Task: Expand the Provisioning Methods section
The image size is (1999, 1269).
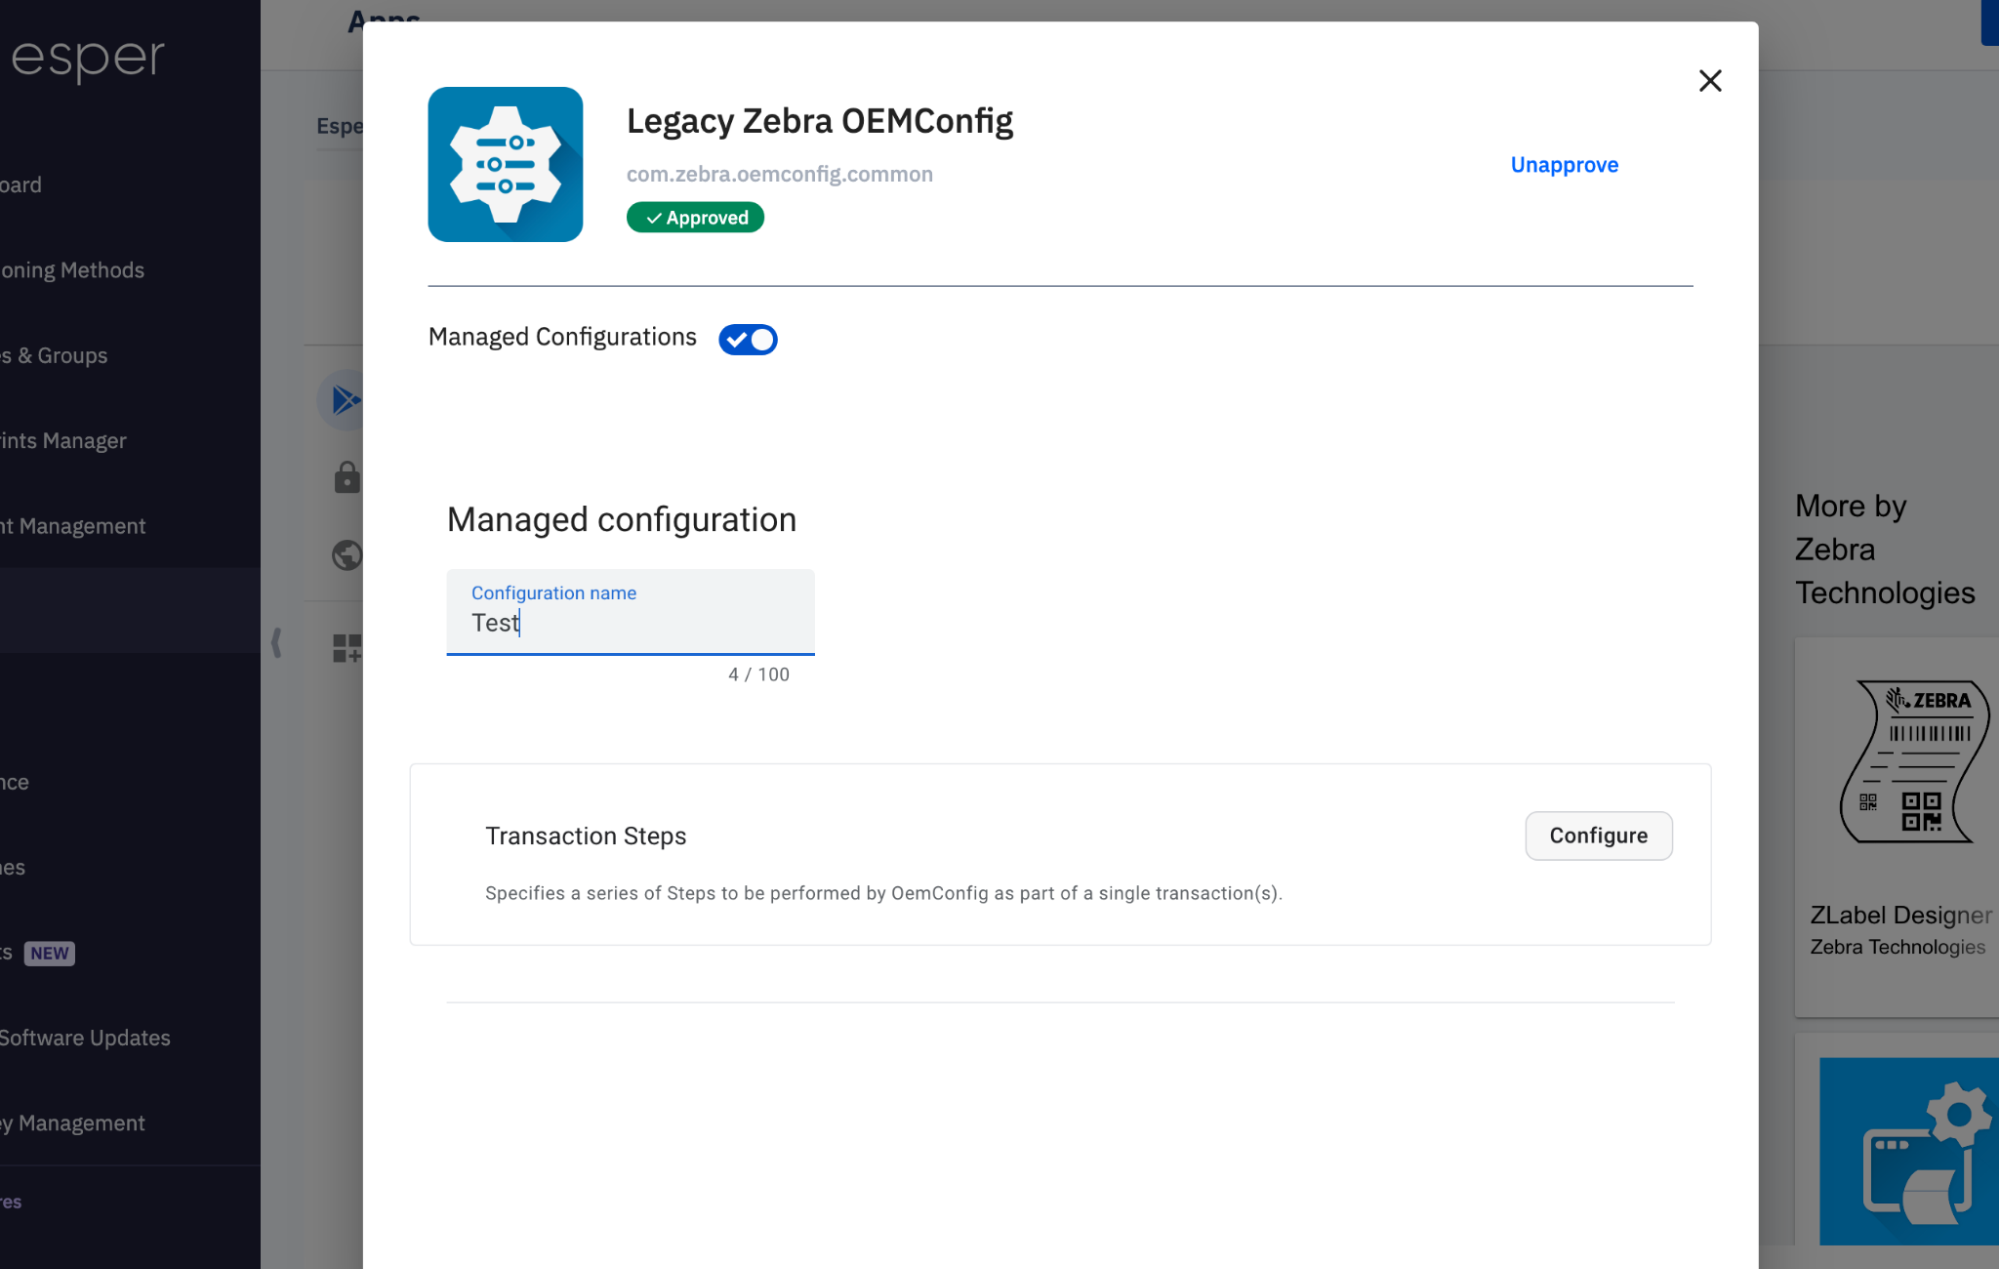Action: click(x=72, y=269)
